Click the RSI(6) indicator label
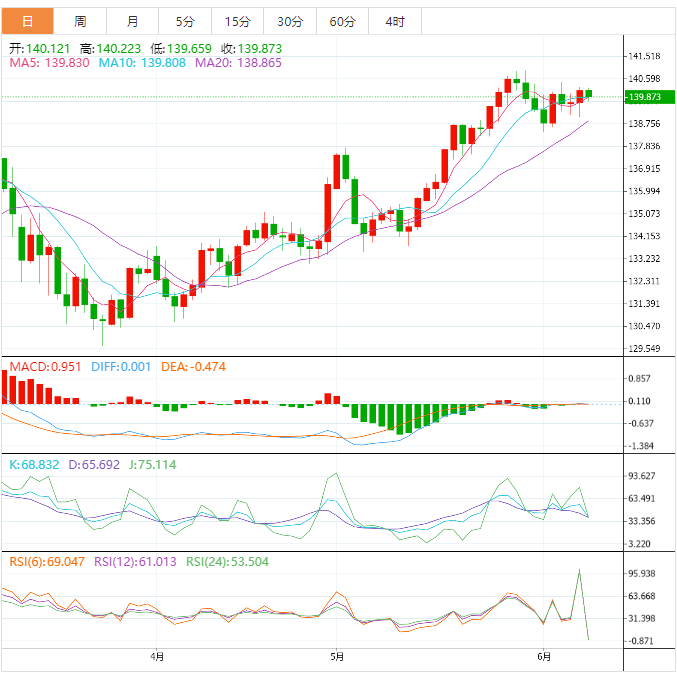Viewport: 677px width, 680px height. [47, 563]
